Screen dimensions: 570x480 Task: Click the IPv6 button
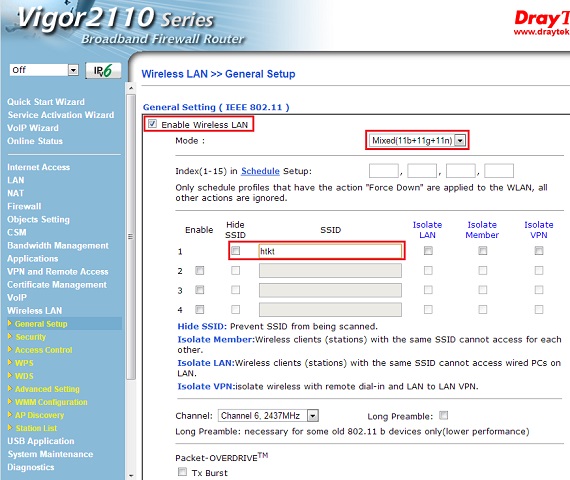(103, 70)
